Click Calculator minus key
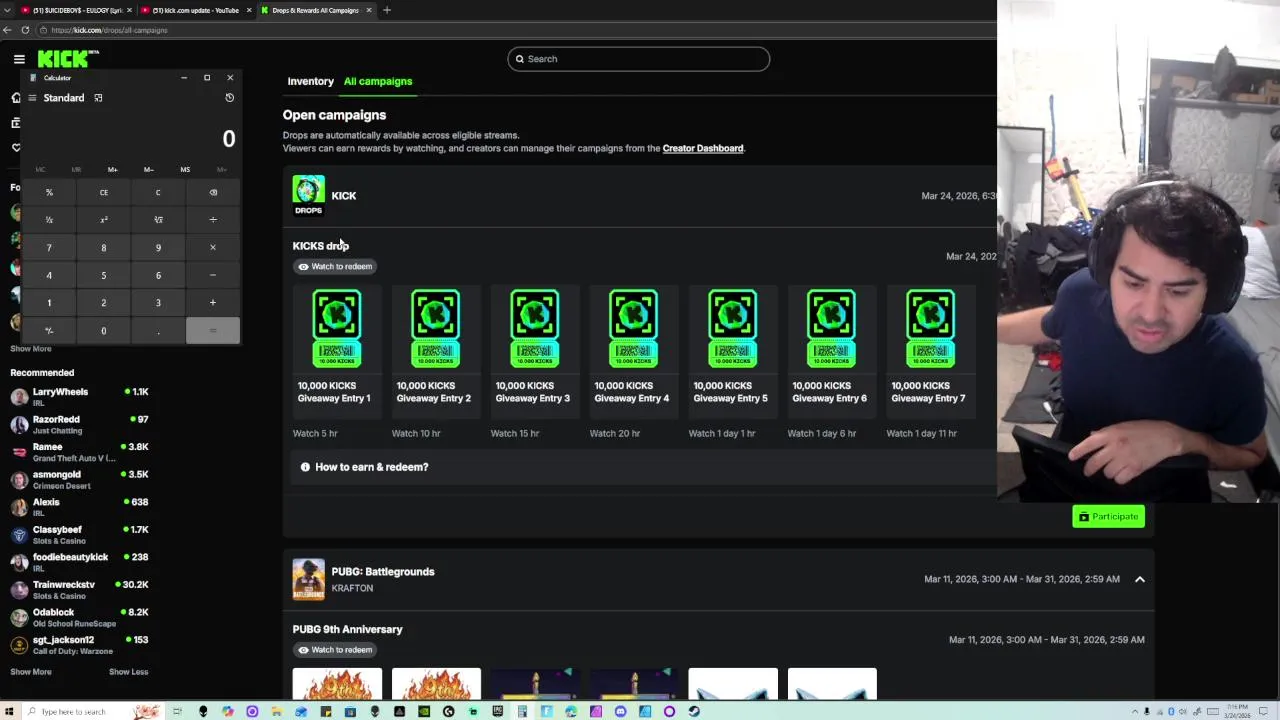This screenshot has height=720, width=1280. click(x=212, y=275)
